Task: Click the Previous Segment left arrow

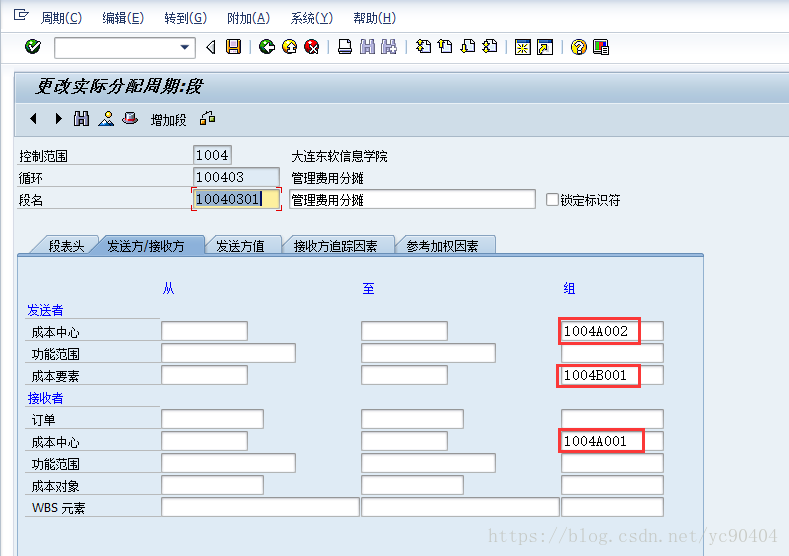Action: (33, 119)
